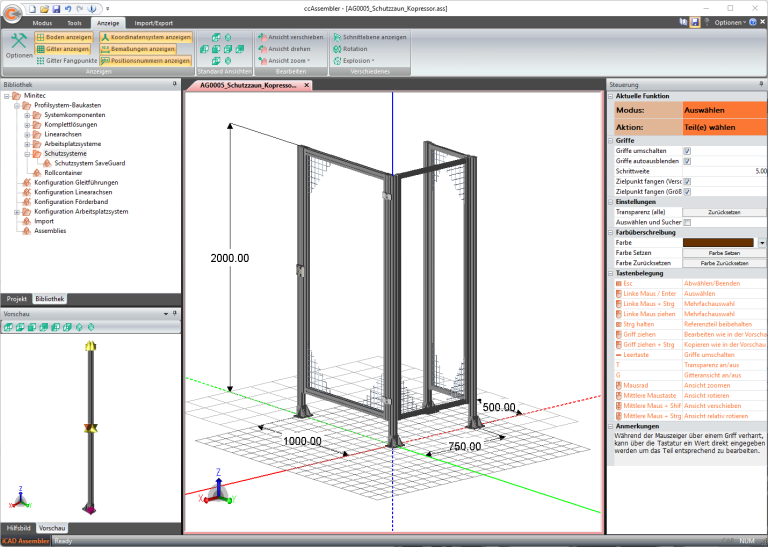
Task: Click the save icon in quick access toolbar
Action: 57,8
